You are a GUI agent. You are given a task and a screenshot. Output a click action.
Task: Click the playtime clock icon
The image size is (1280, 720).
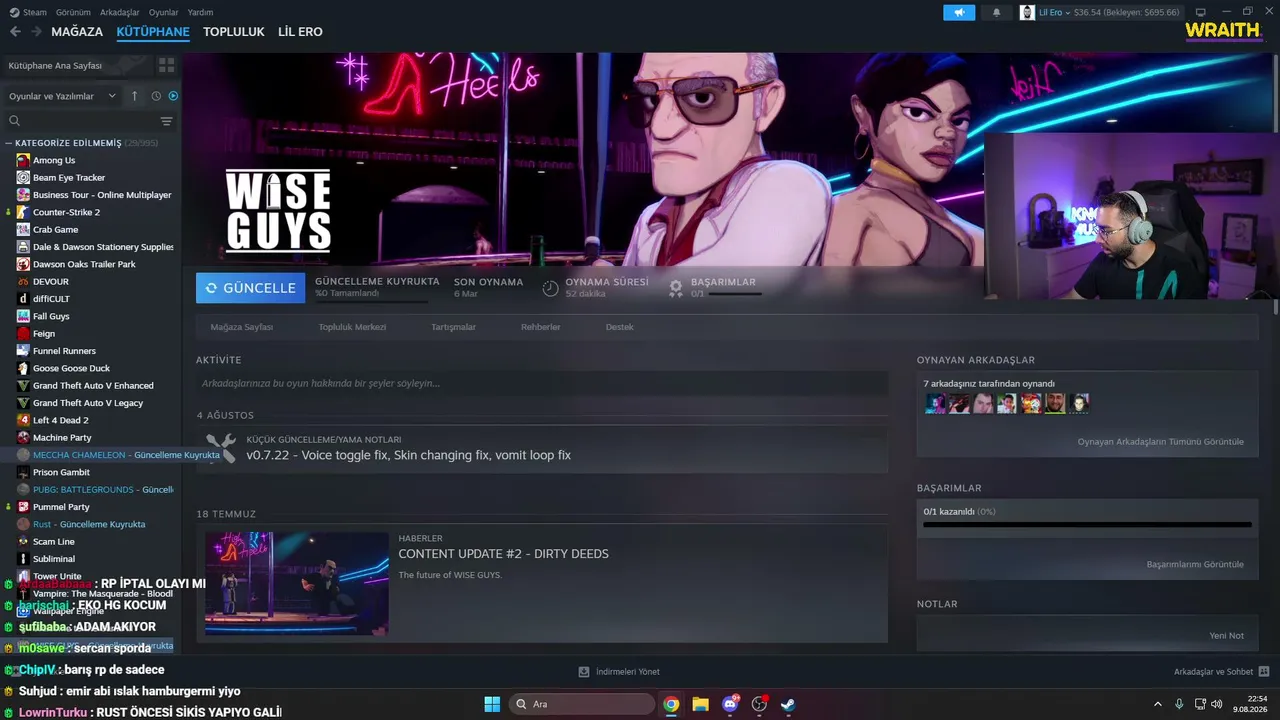click(550, 288)
